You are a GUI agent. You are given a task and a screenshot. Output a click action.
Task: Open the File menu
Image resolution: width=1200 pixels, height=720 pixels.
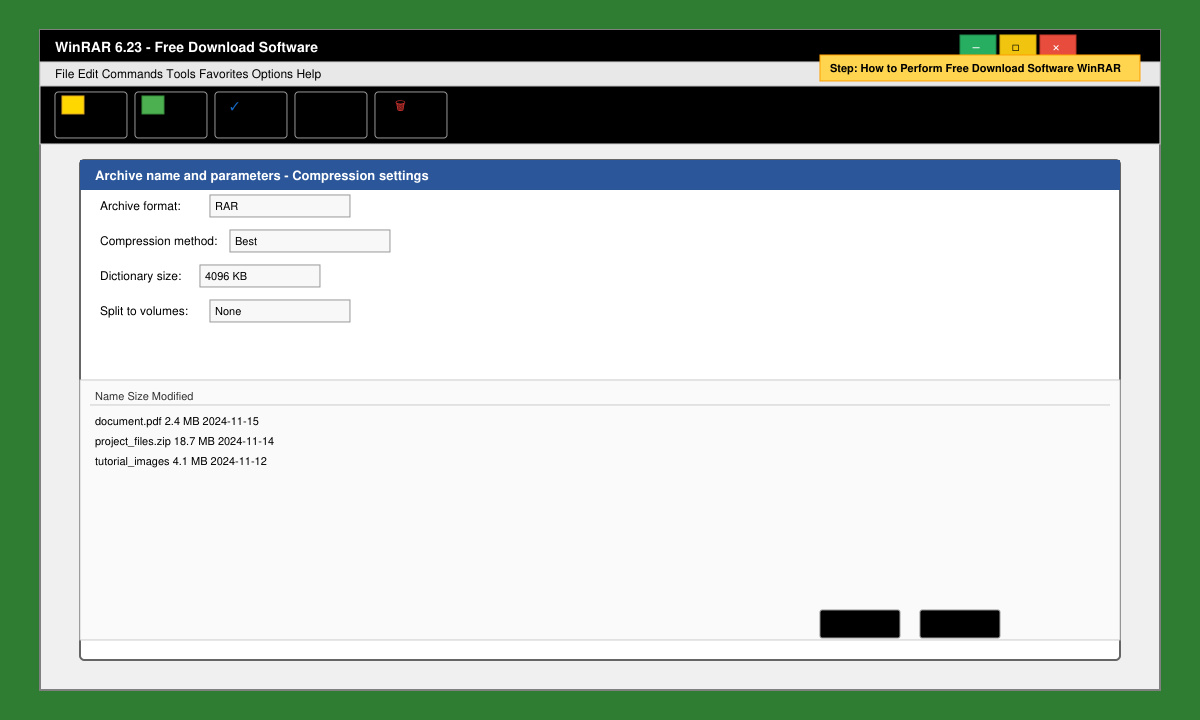point(65,74)
